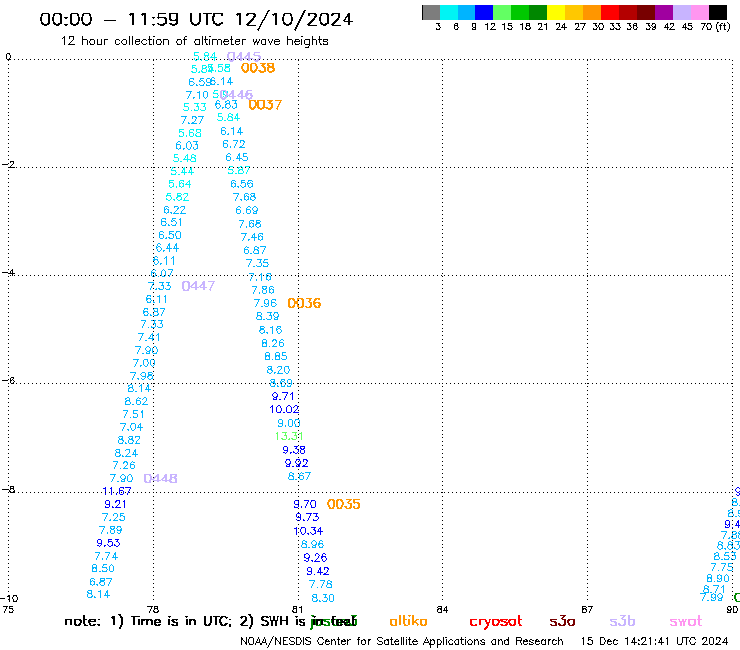Click the 8.62 wave height value
Screen dimensions: 740x650
pos(136,401)
